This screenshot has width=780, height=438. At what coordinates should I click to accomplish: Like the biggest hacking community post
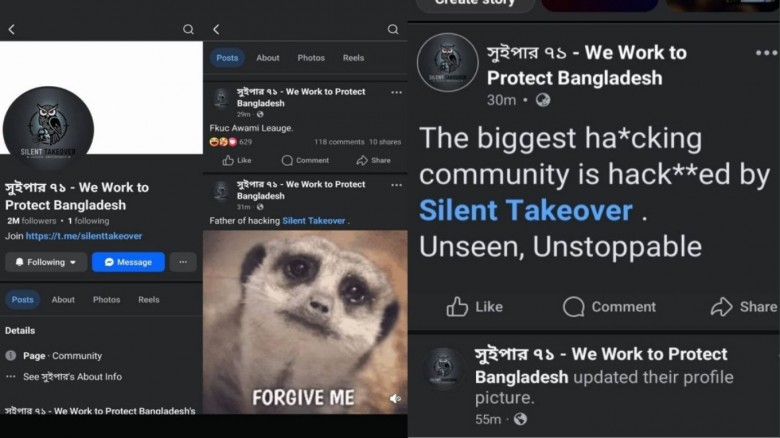(x=475, y=307)
